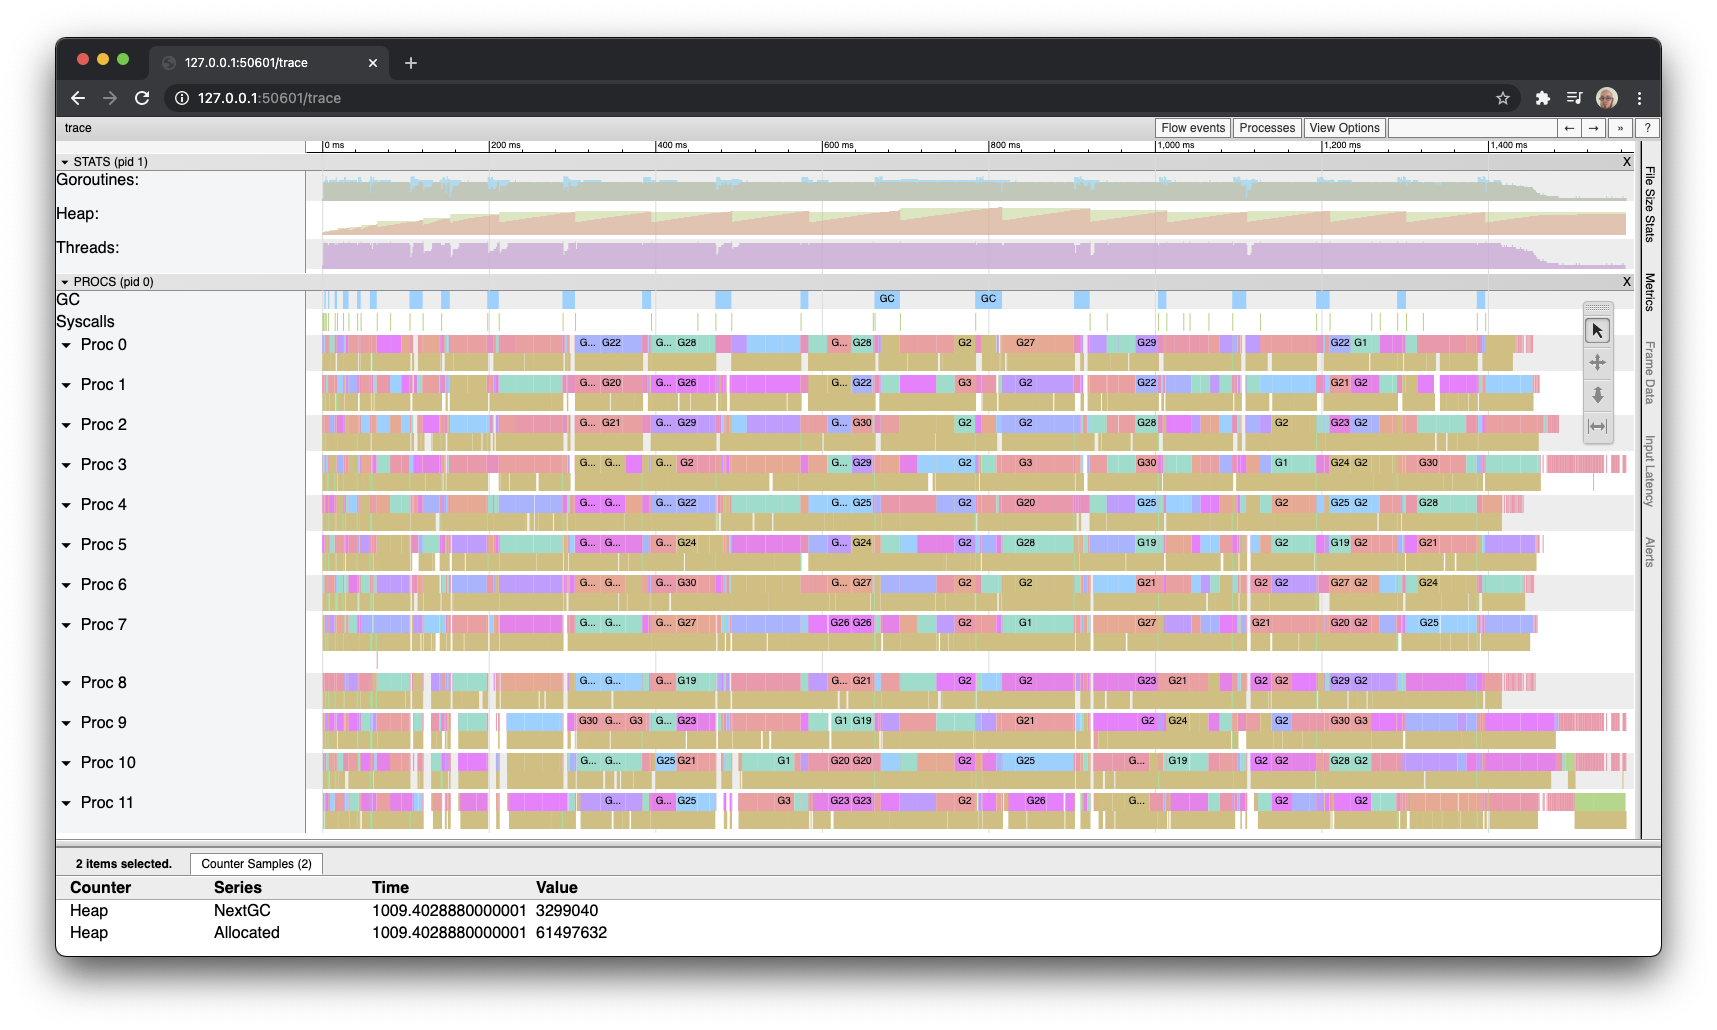Open the File Size Stats side tab
This screenshot has height=1030, width=1717.
click(1649, 204)
